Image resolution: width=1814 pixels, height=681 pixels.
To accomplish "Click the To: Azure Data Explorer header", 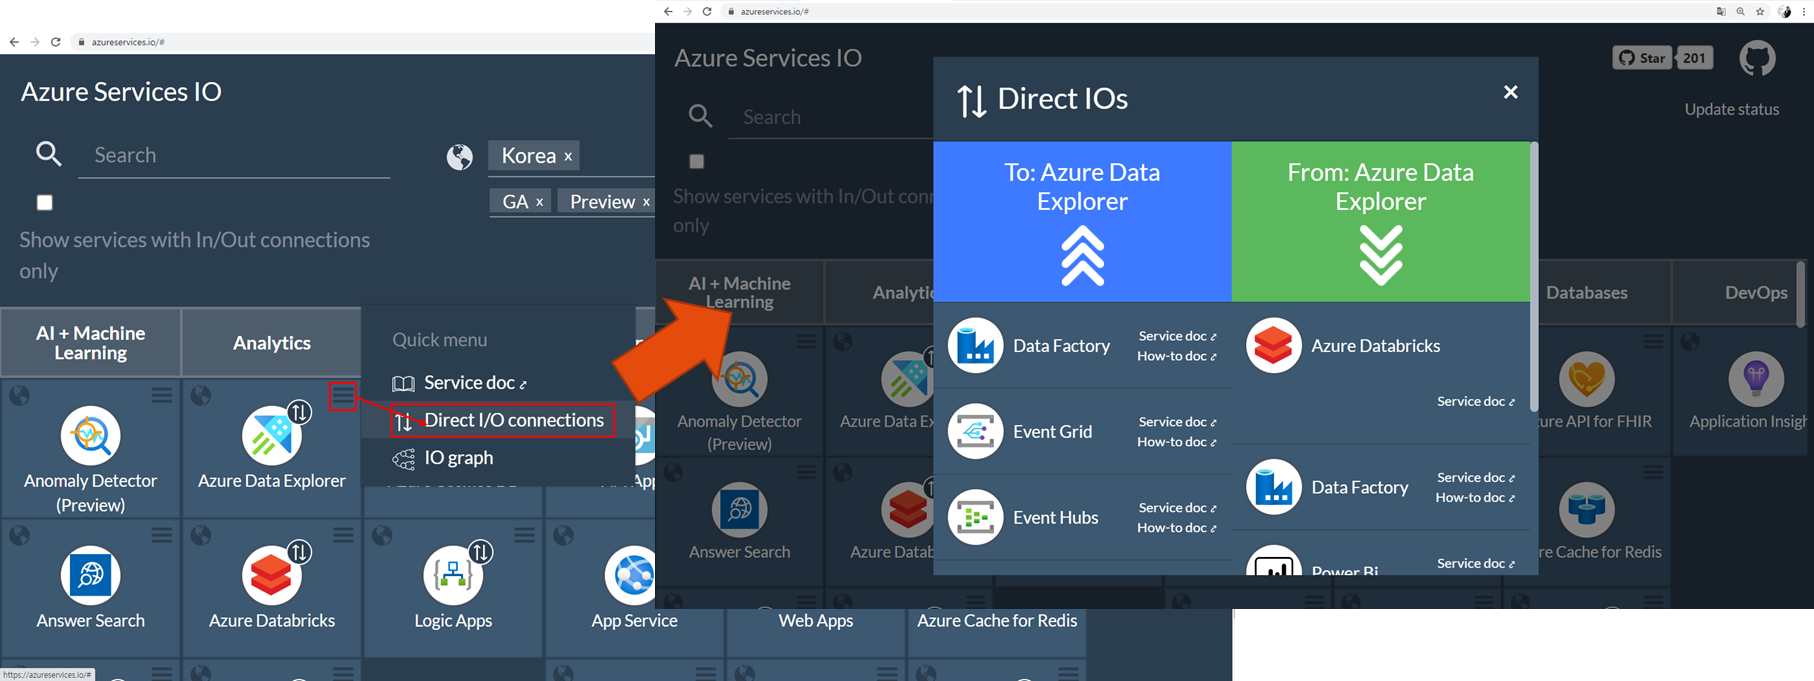I will pos(1082,221).
